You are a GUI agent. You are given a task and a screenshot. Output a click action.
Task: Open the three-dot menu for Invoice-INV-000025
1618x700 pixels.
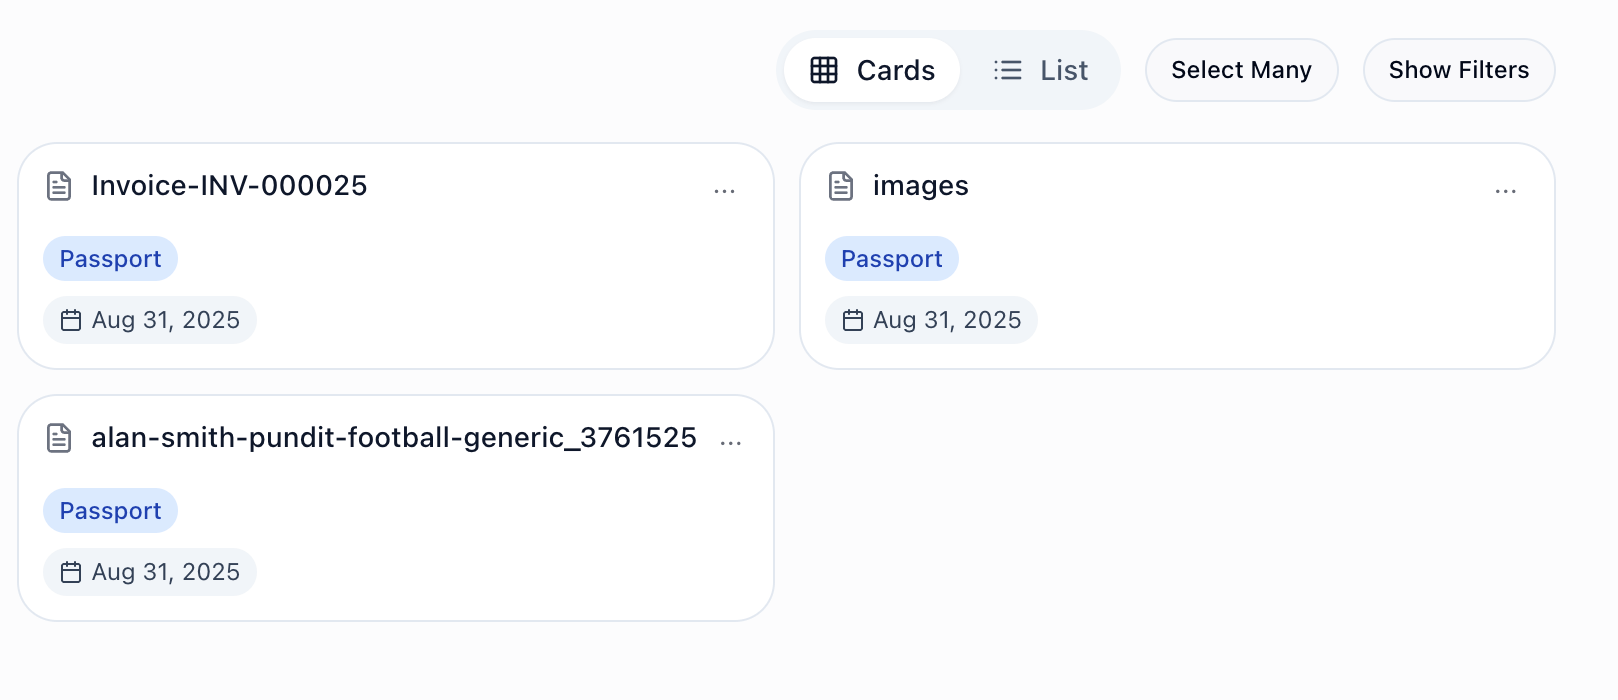(x=725, y=190)
